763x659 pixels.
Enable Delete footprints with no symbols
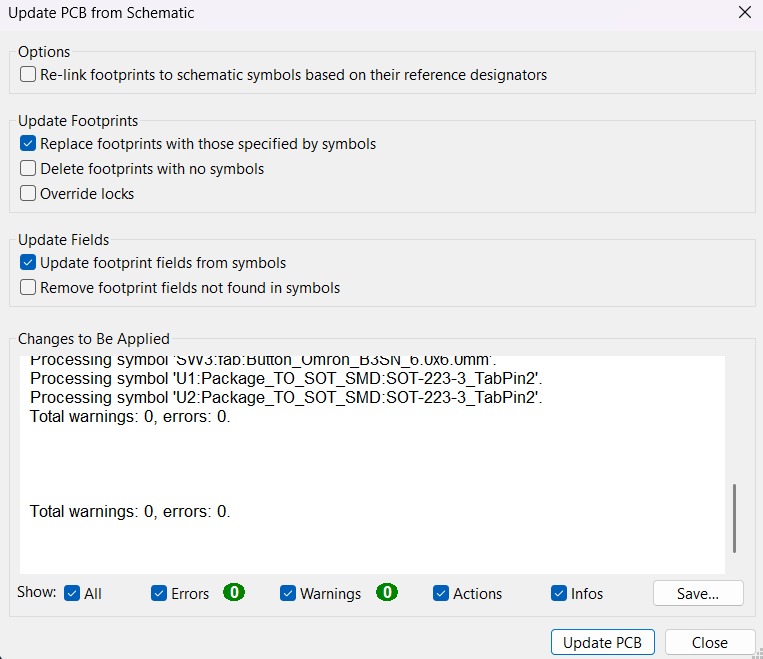pyautogui.click(x=28, y=169)
